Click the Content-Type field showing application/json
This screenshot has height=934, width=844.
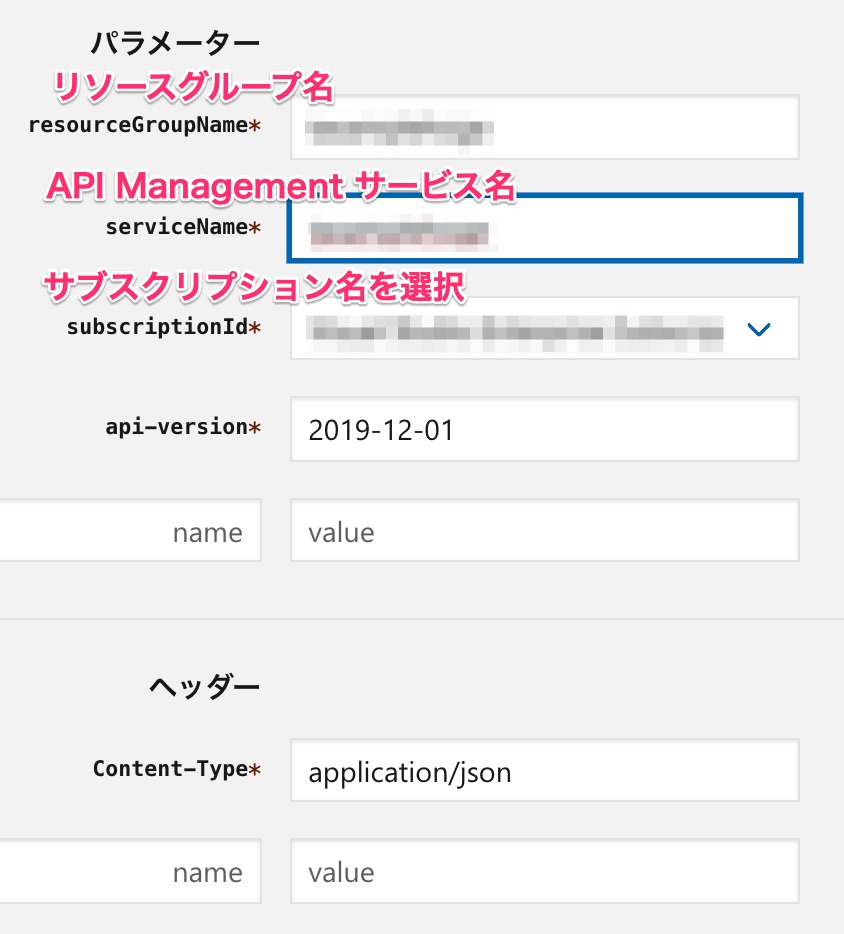click(544, 770)
